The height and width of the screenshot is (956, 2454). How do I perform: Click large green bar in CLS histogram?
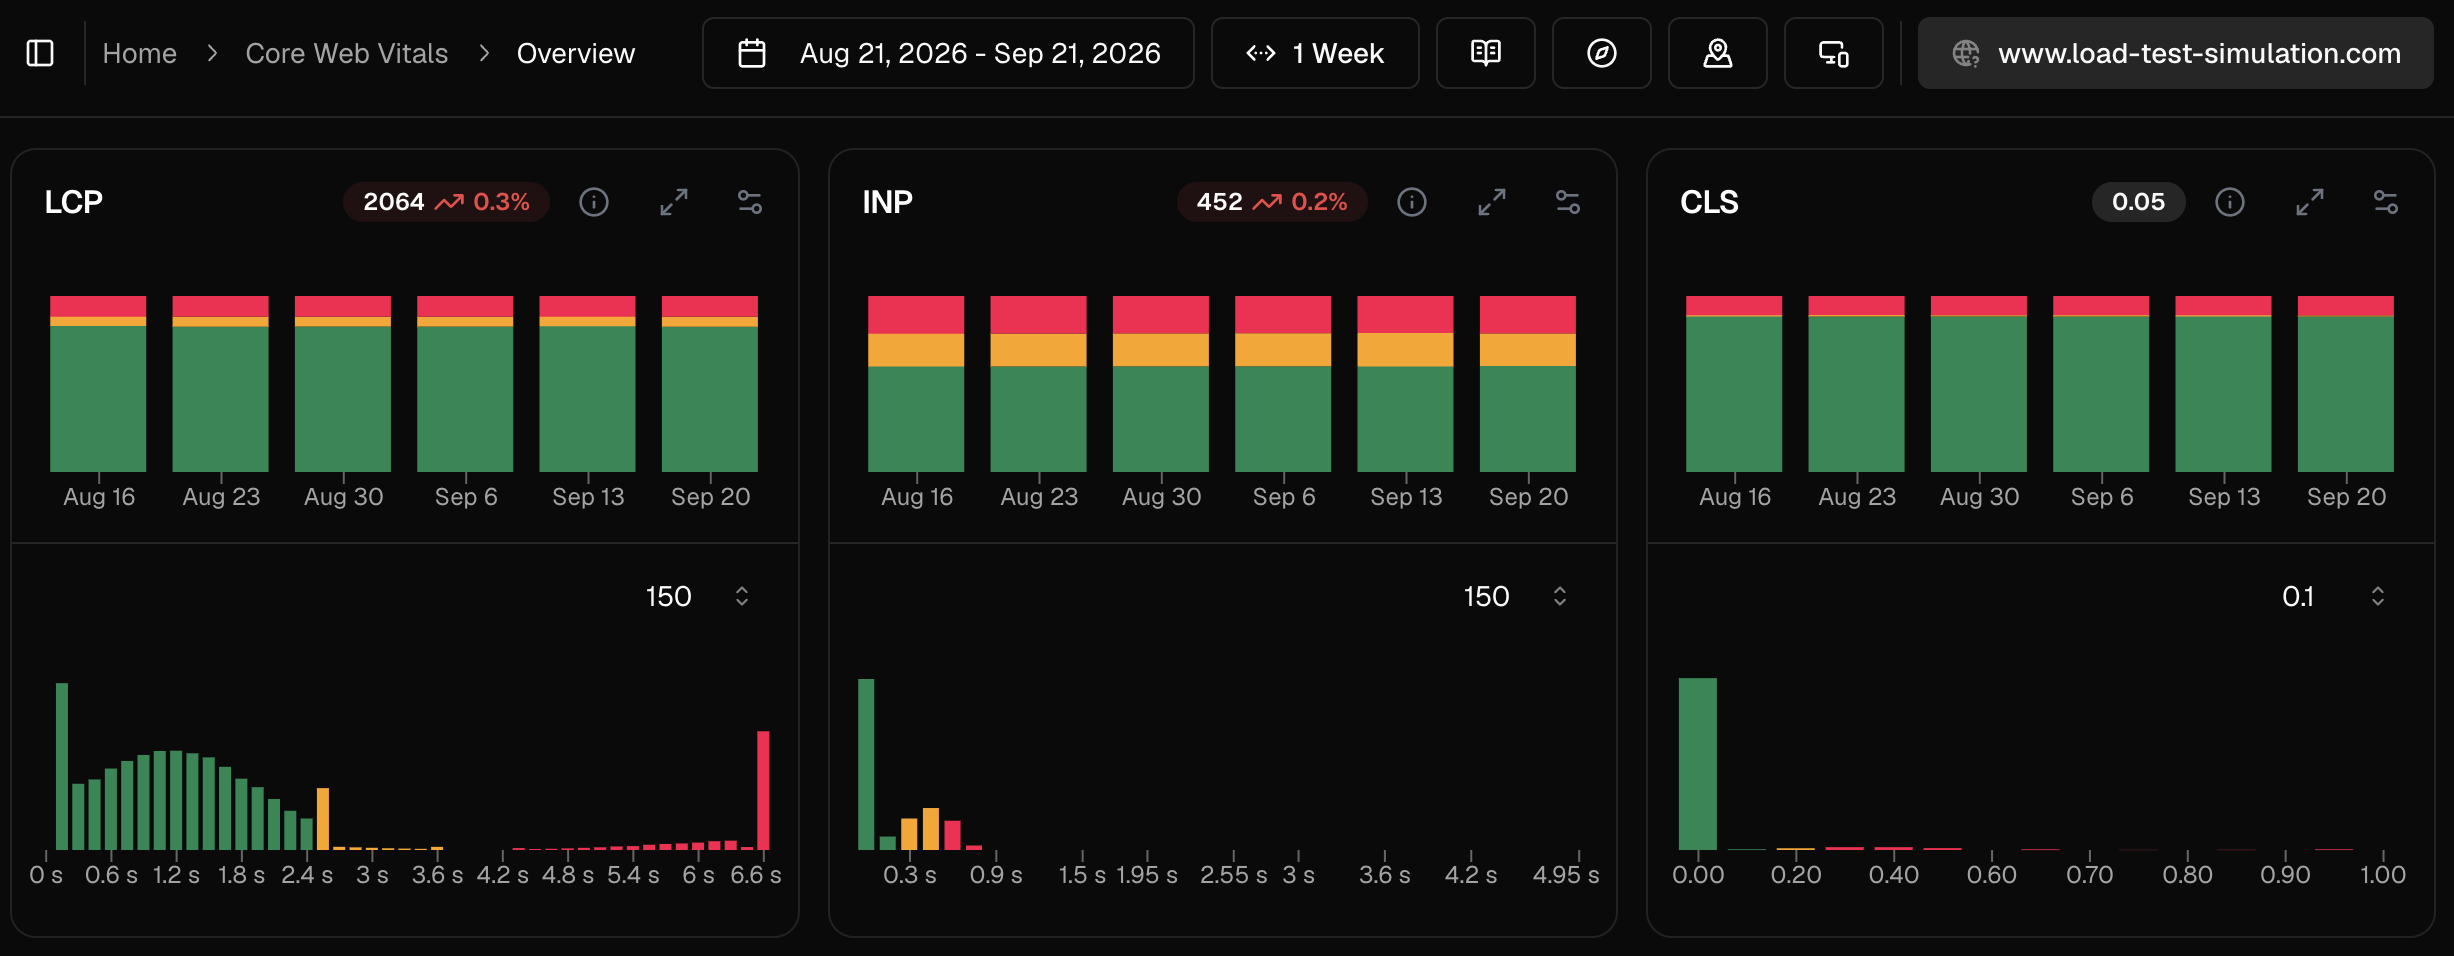(x=1698, y=764)
